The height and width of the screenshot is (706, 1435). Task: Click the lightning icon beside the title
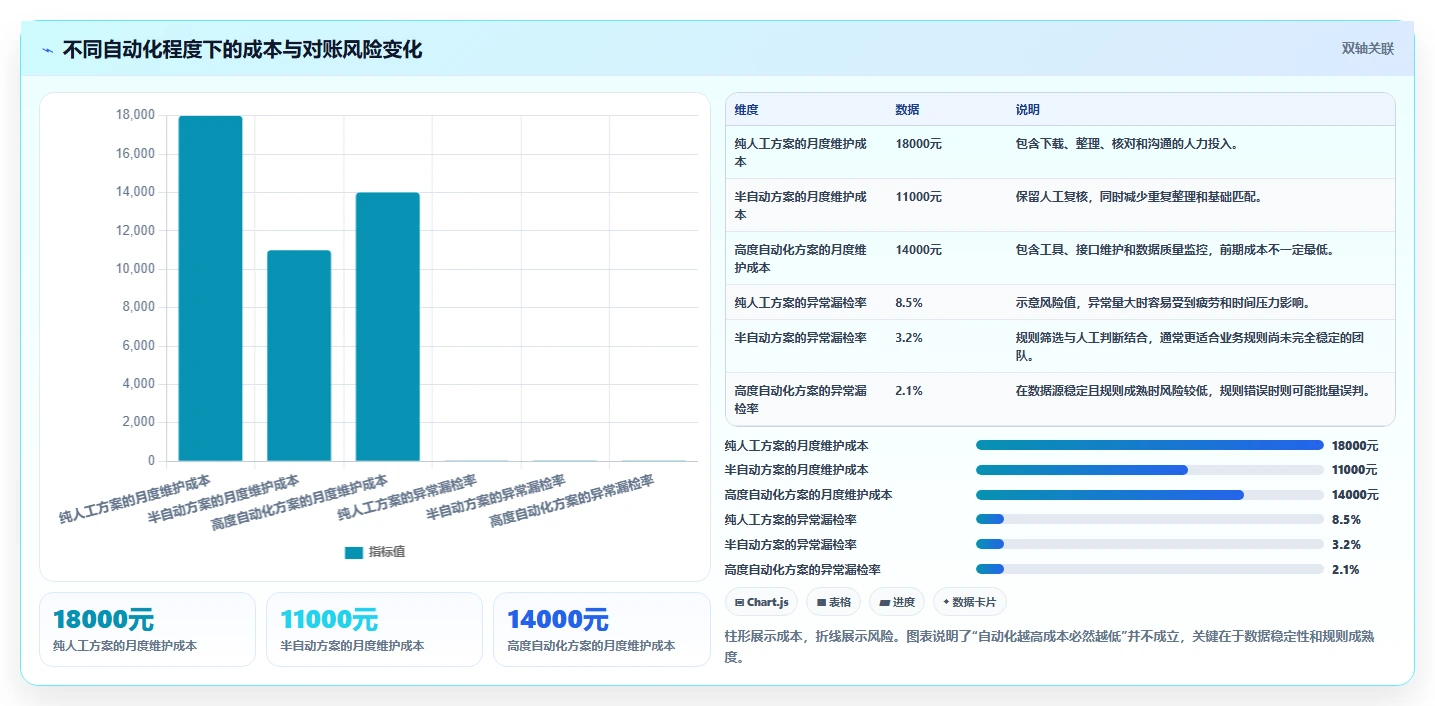point(48,50)
